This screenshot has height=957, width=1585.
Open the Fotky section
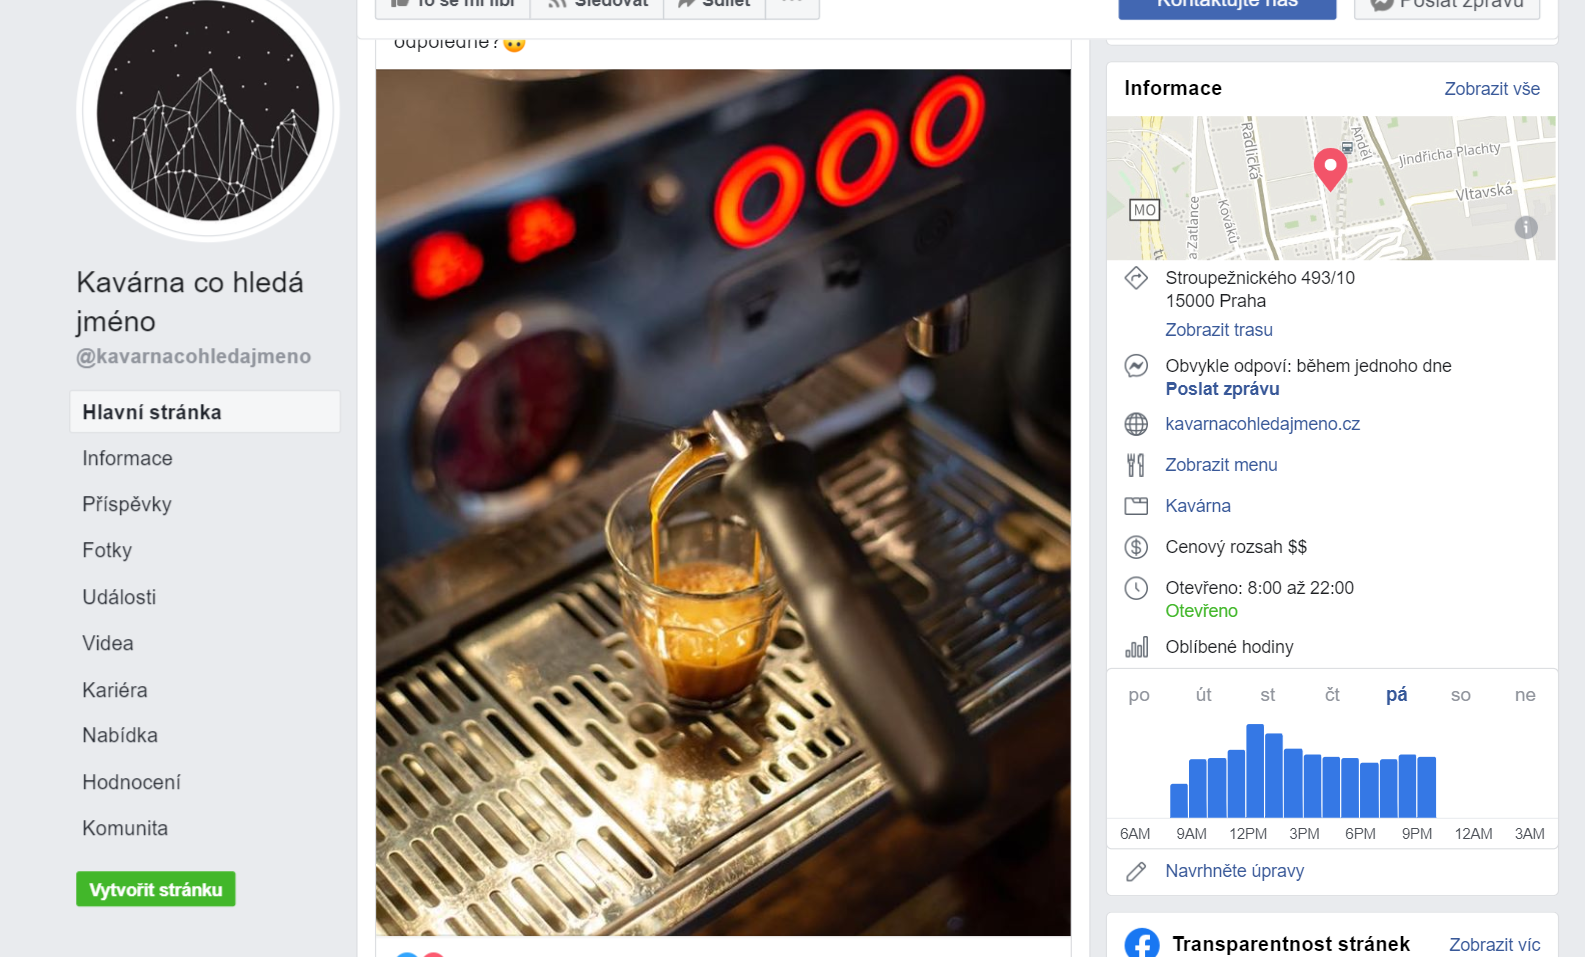coord(107,550)
